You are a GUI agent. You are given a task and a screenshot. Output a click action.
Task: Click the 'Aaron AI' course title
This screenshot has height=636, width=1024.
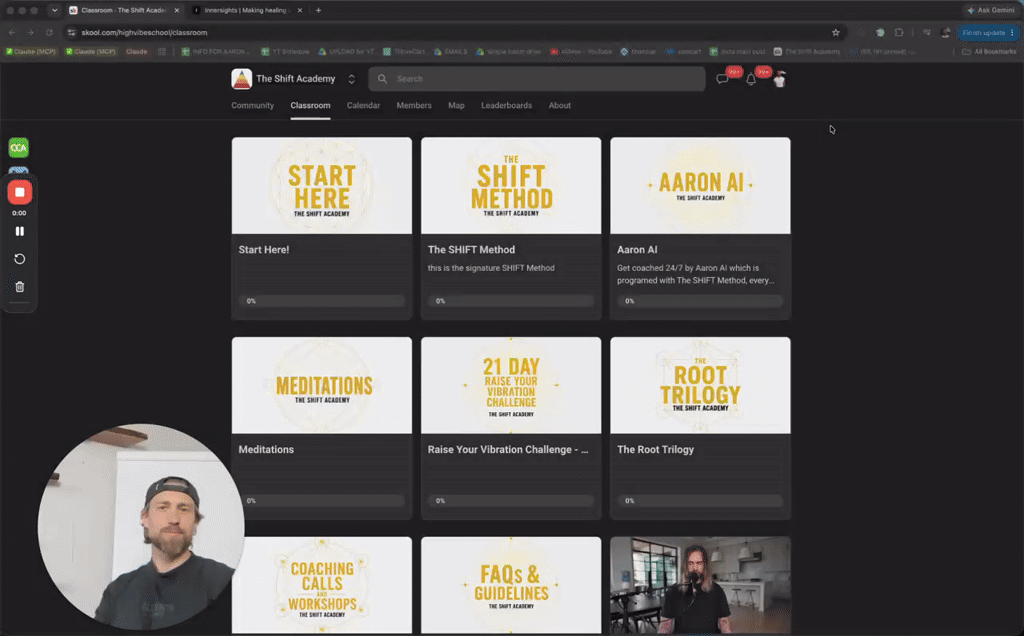click(x=637, y=249)
